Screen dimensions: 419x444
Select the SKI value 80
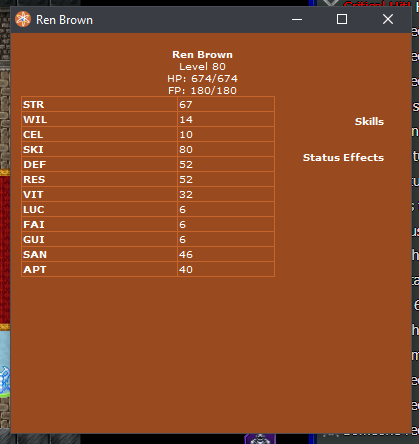pyautogui.click(x=186, y=150)
